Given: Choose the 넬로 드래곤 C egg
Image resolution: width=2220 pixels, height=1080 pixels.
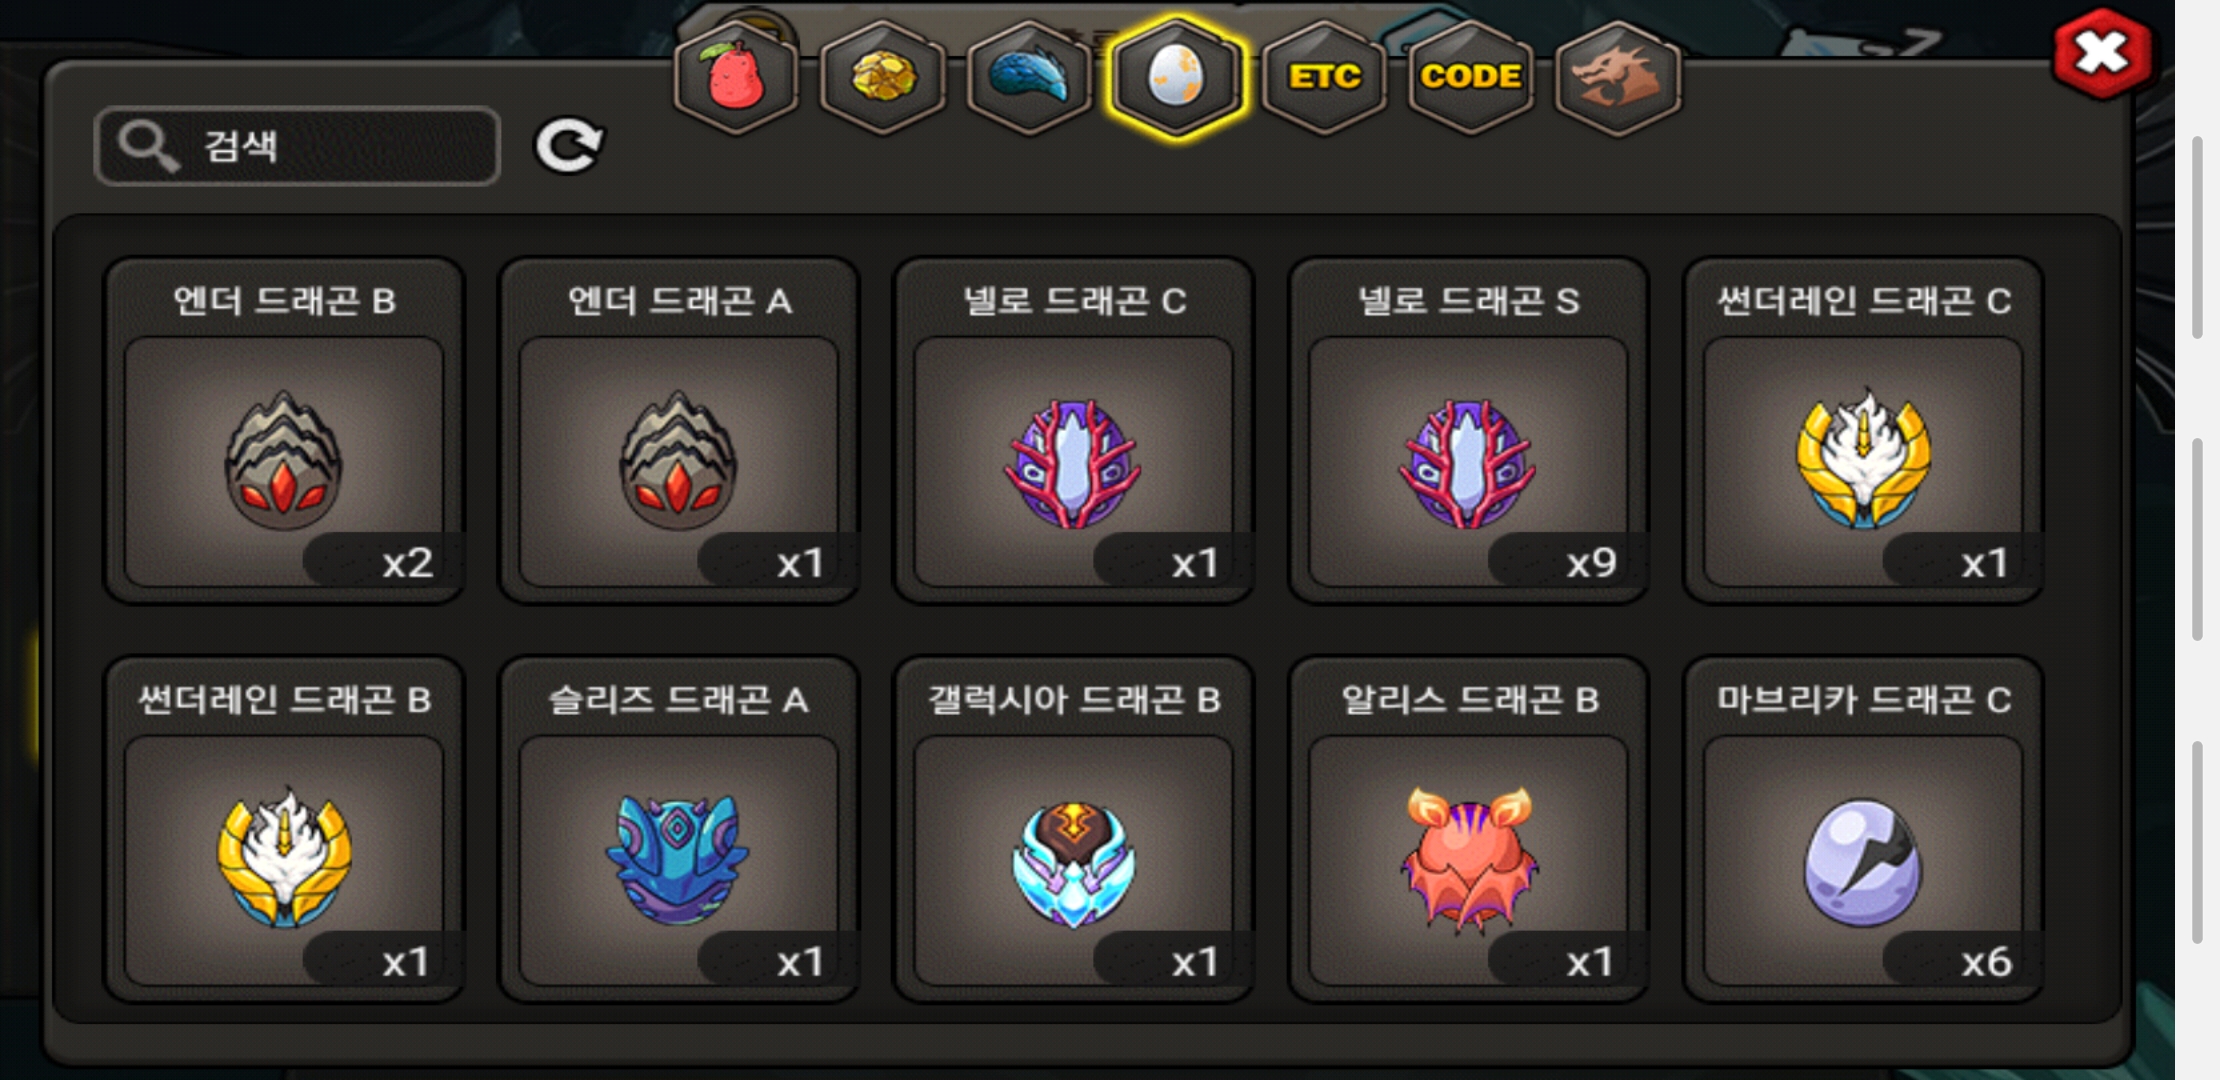Looking at the screenshot, I should click(1074, 430).
